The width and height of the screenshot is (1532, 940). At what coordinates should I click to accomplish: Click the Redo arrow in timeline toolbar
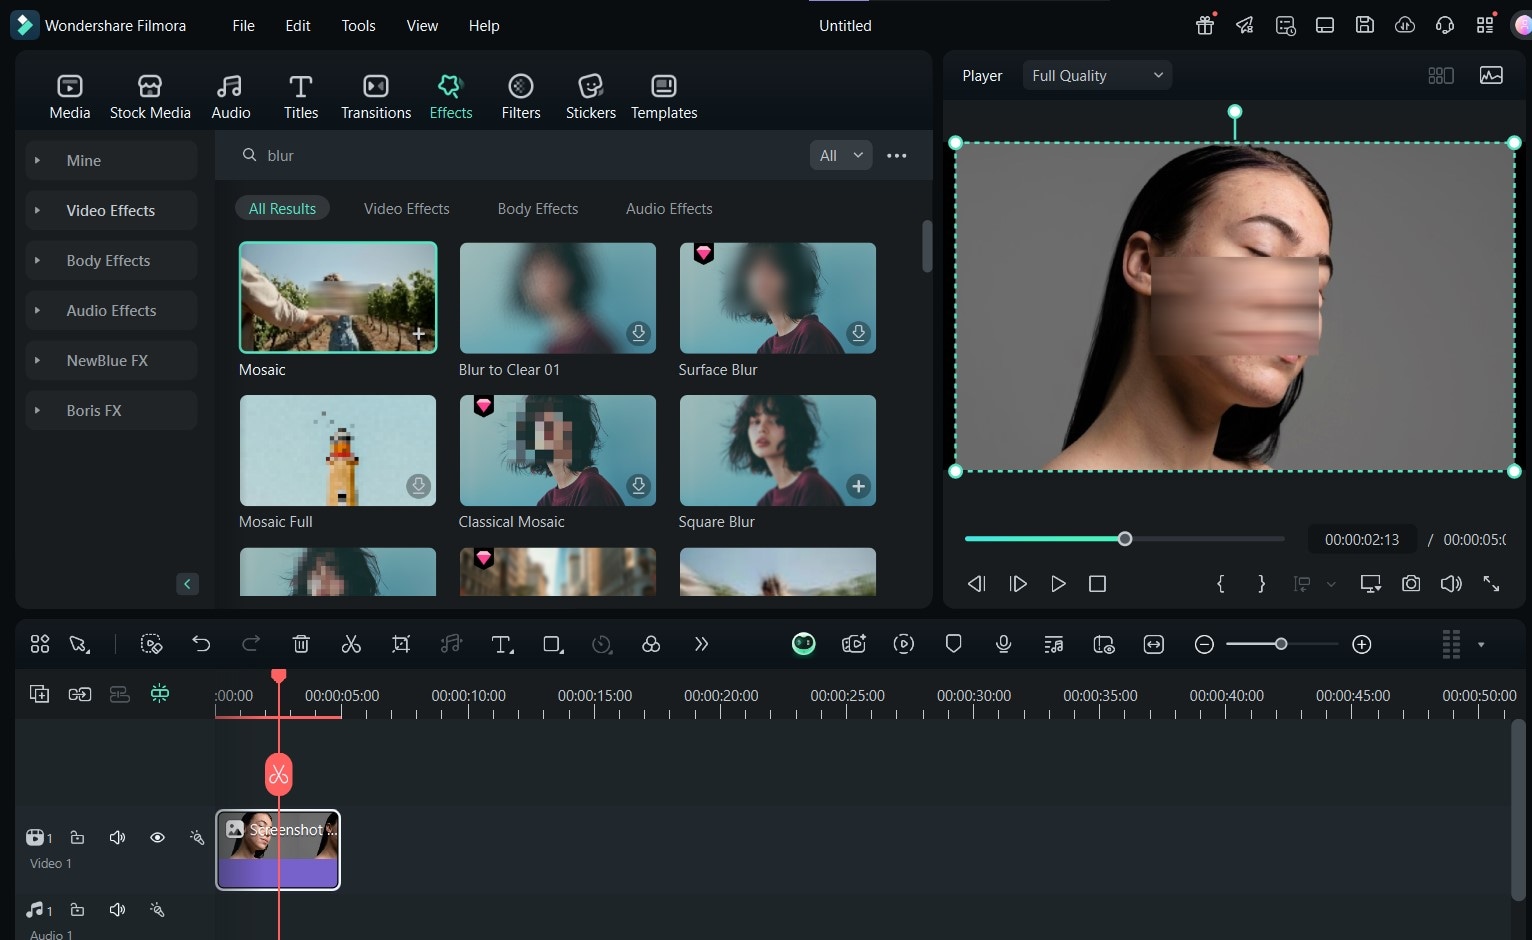pyautogui.click(x=251, y=644)
